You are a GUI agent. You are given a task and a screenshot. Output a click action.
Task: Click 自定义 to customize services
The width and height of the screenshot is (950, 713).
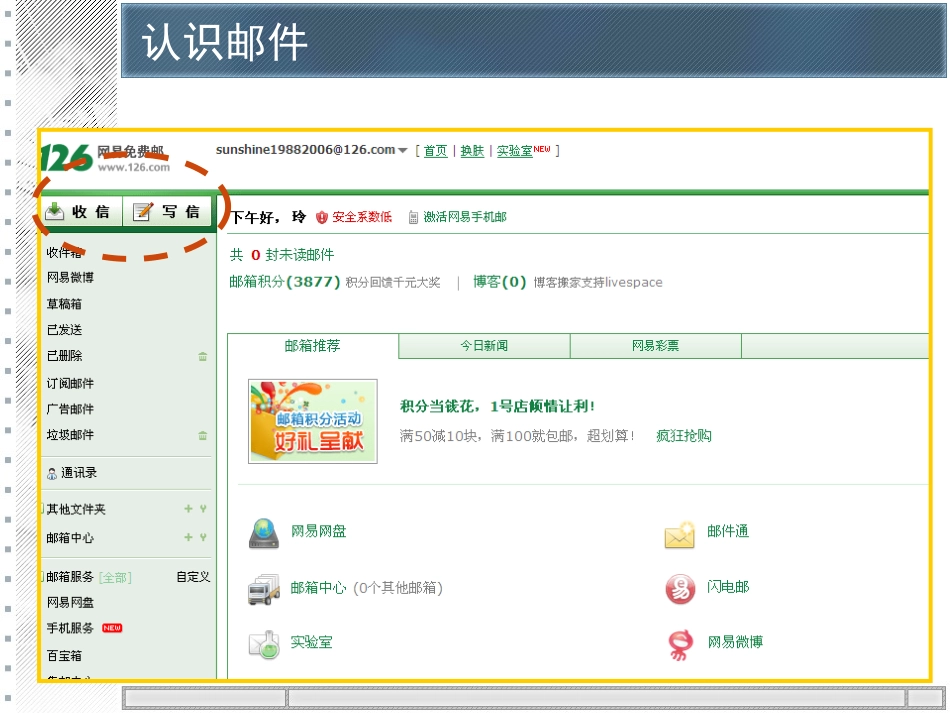coord(193,577)
